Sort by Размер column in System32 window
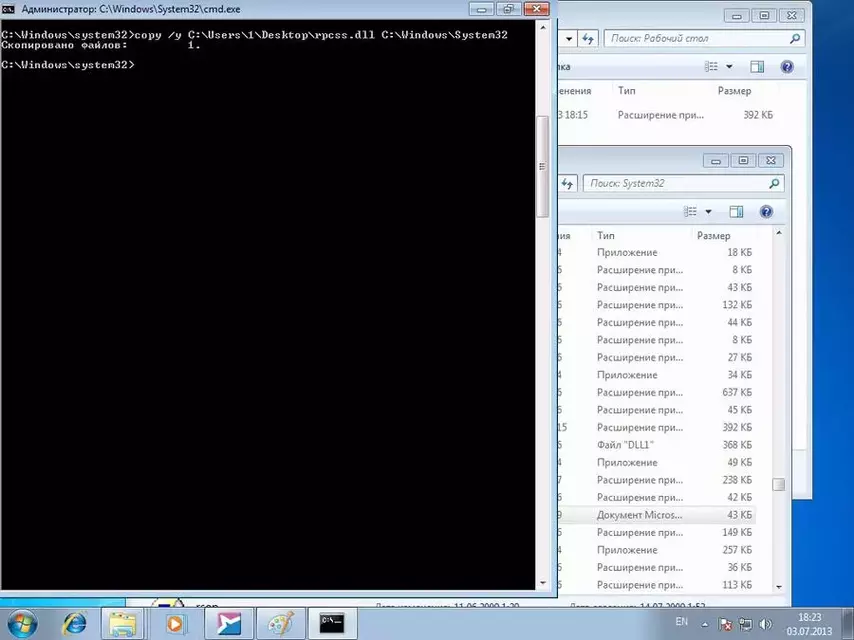This screenshot has height=640, width=854. (x=713, y=235)
